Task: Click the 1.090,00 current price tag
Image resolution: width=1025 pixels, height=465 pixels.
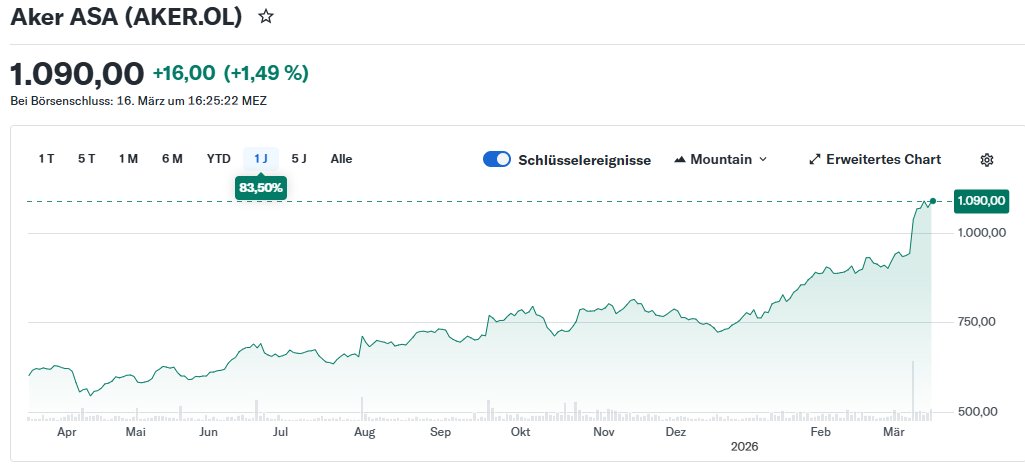Action: [x=980, y=201]
